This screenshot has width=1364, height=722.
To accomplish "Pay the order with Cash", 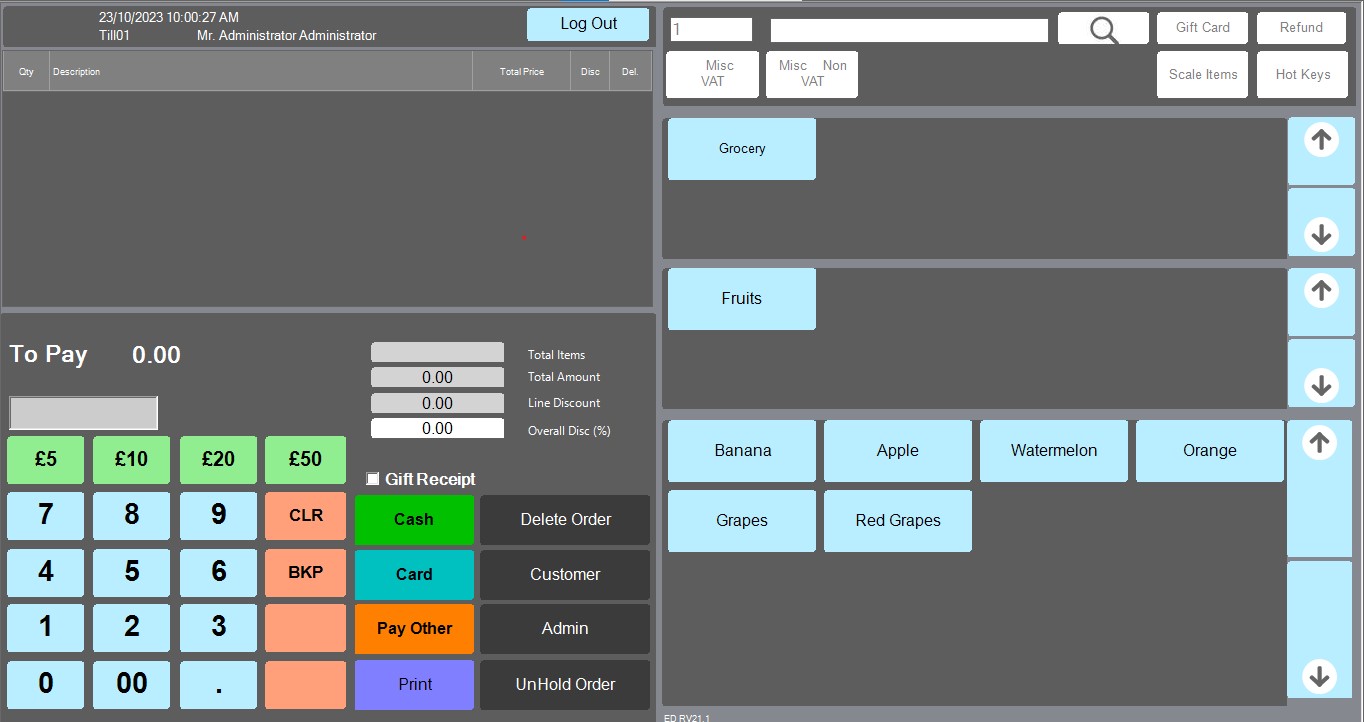I will (413, 519).
